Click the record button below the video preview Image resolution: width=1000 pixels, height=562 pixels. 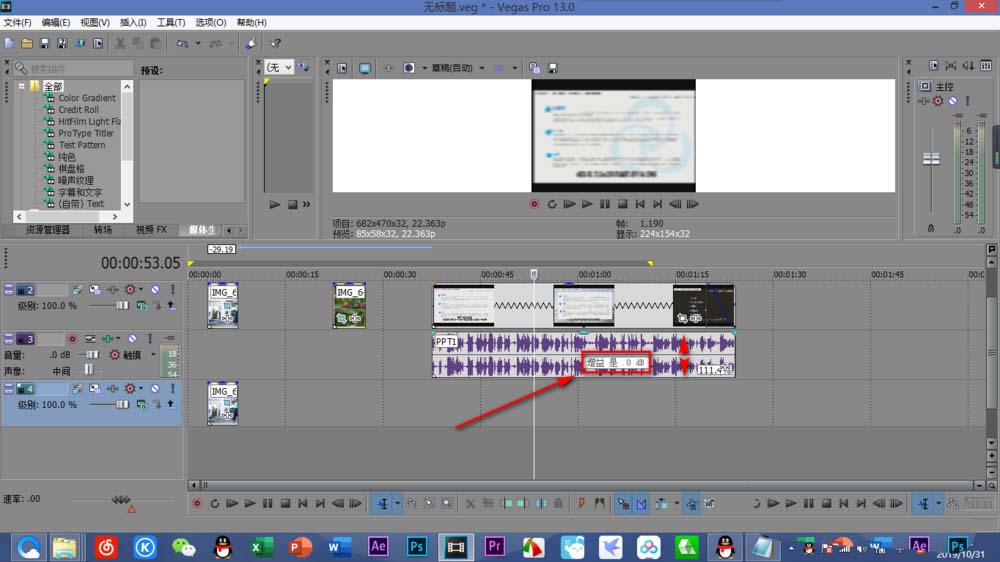[x=534, y=204]
